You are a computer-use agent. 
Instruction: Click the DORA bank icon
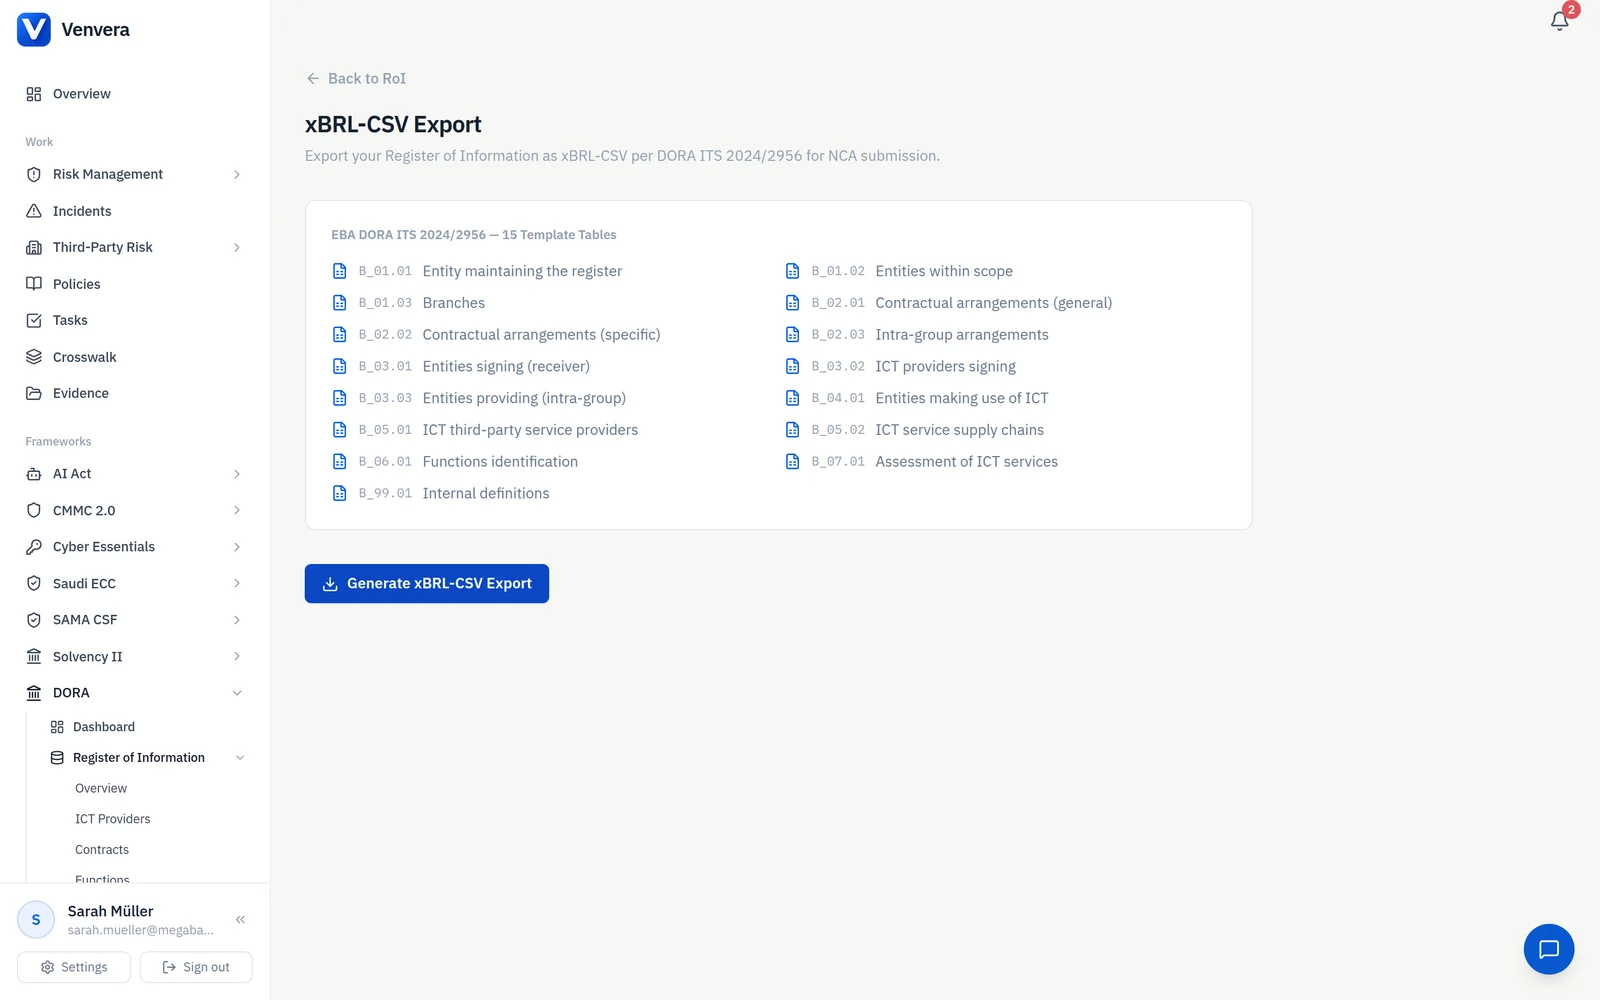[x=34, y=693]
